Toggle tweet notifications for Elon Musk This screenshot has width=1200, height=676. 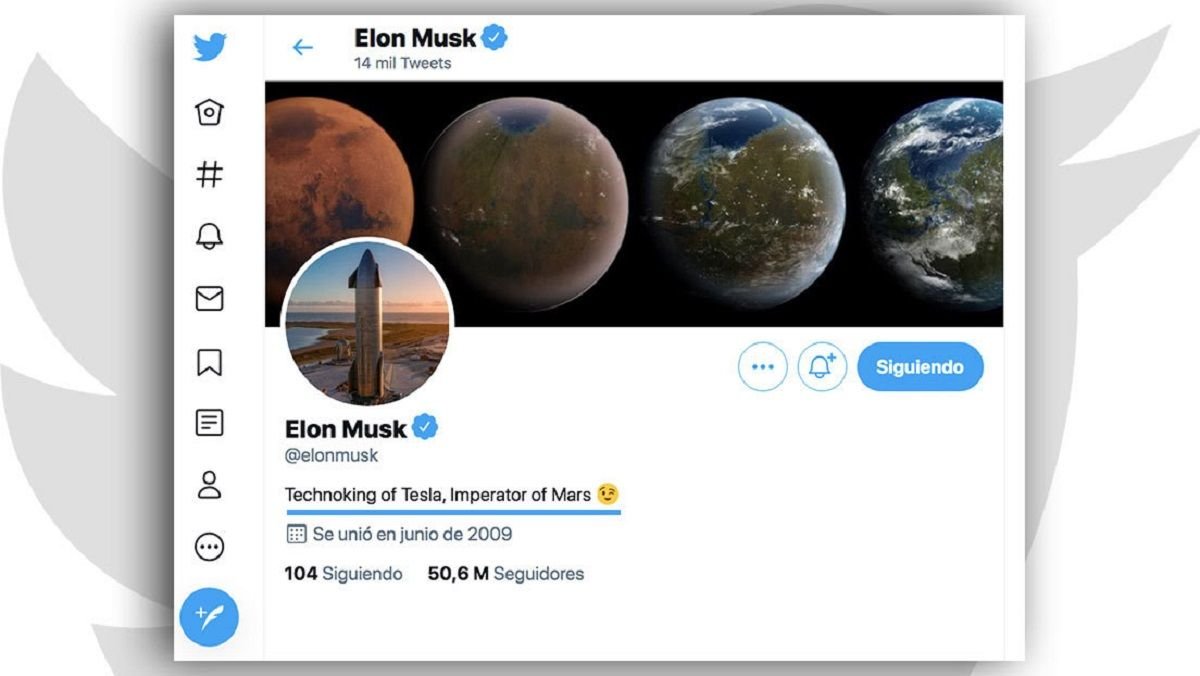click(821, 366)
